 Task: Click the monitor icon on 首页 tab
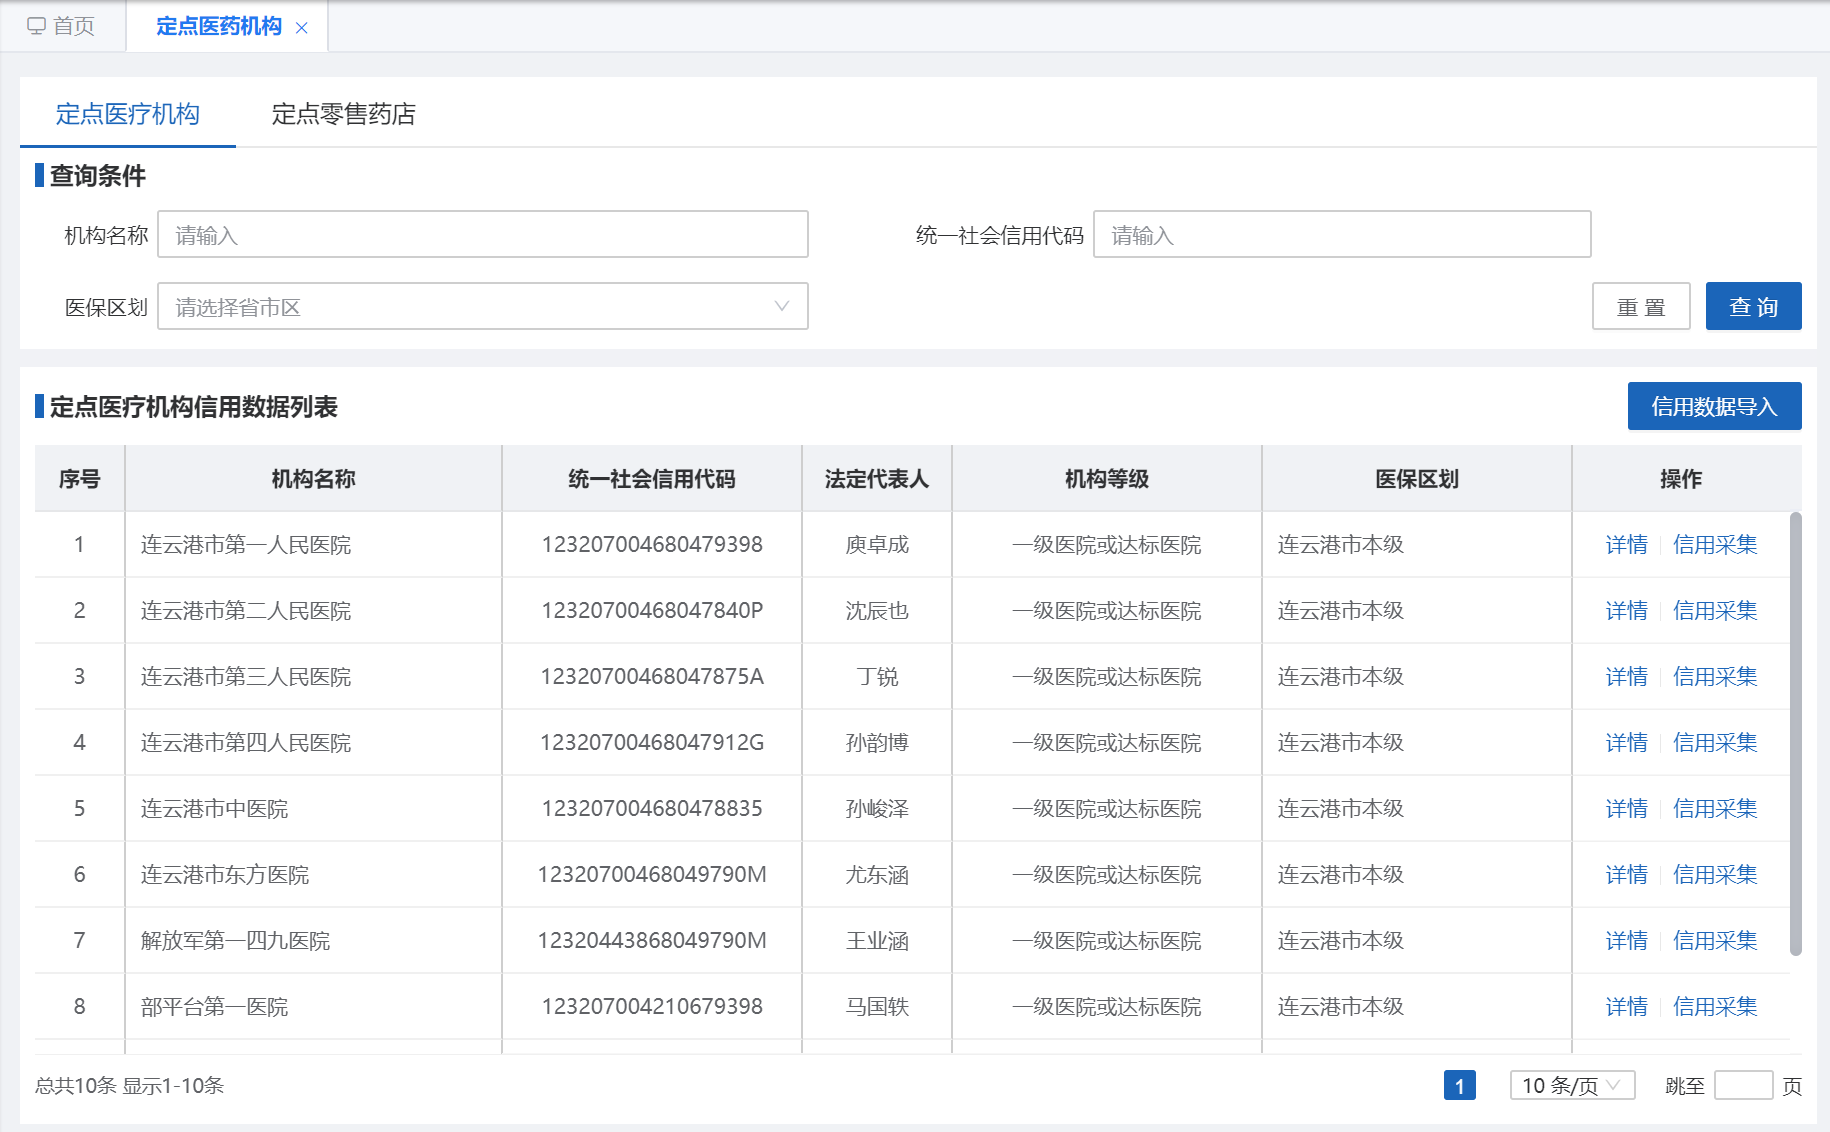[x=37, y=26]
